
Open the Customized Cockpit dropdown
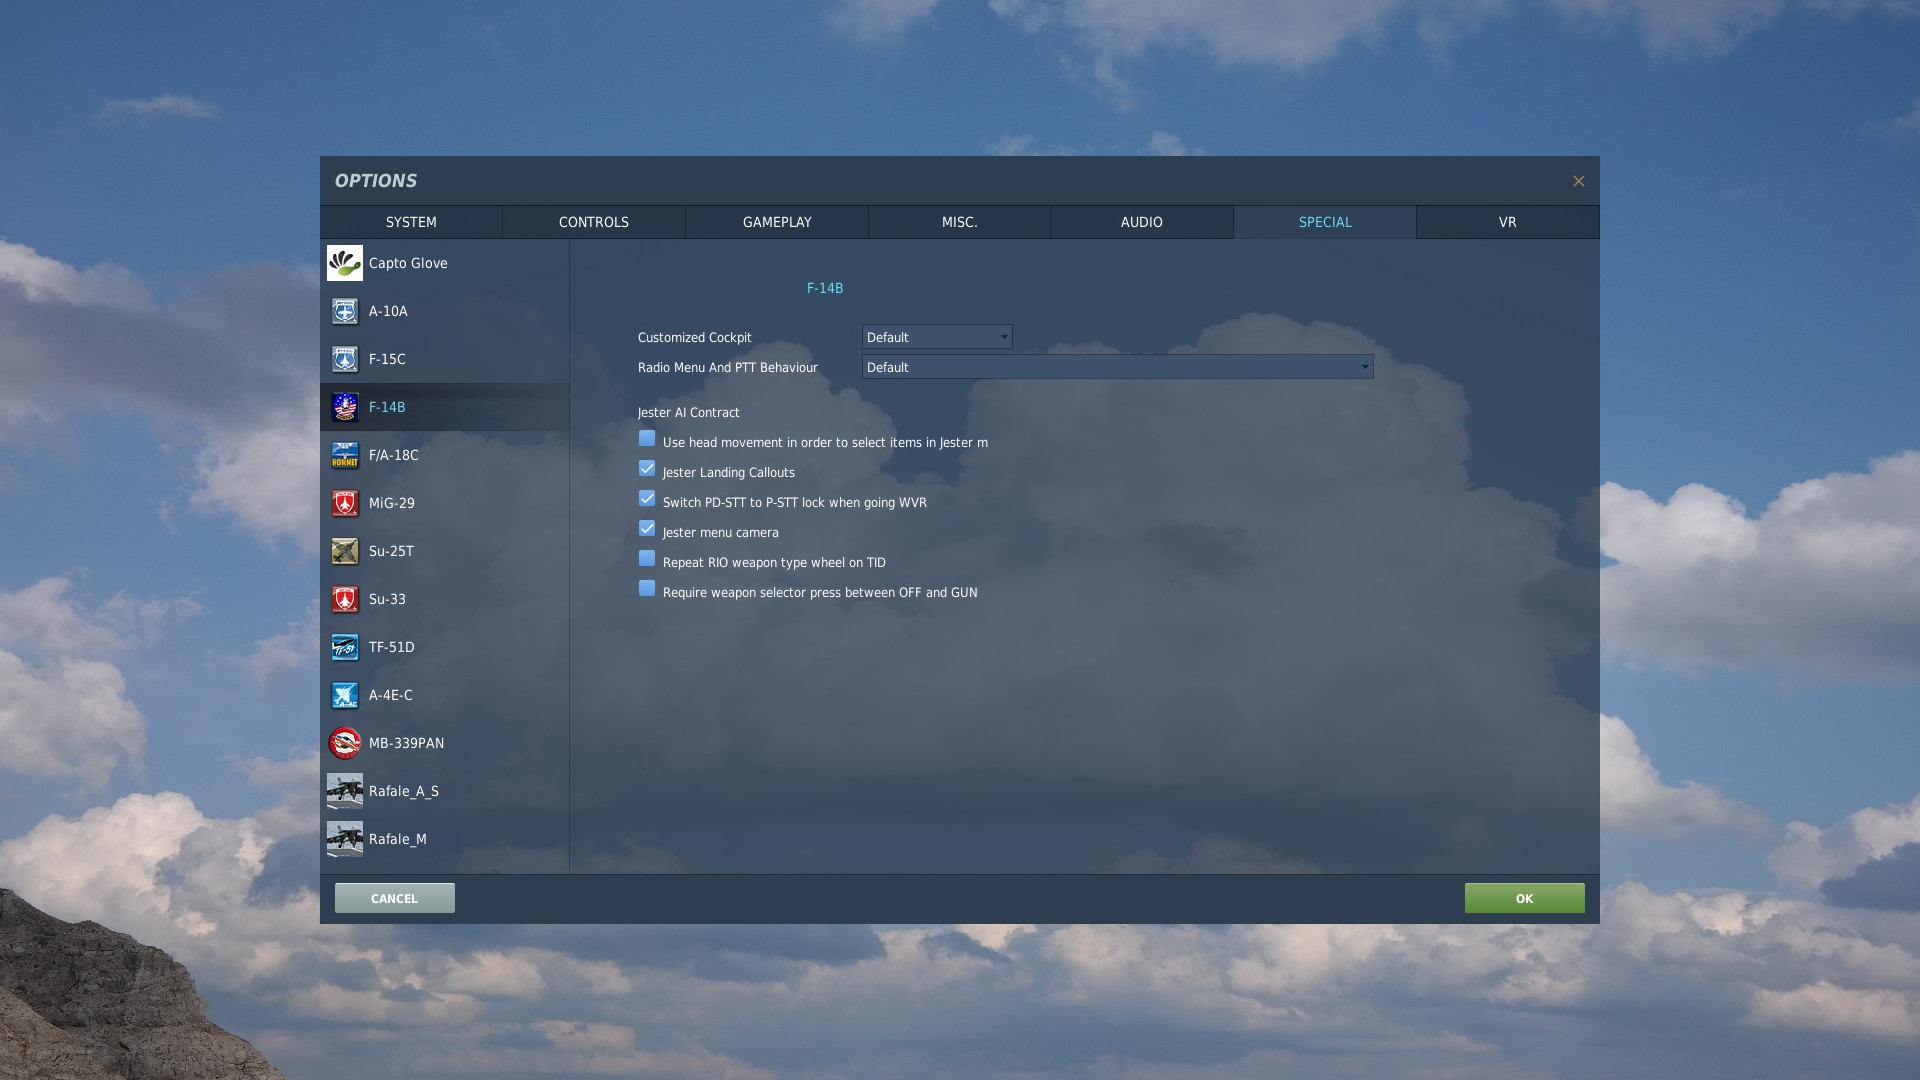tap(937, 337)
